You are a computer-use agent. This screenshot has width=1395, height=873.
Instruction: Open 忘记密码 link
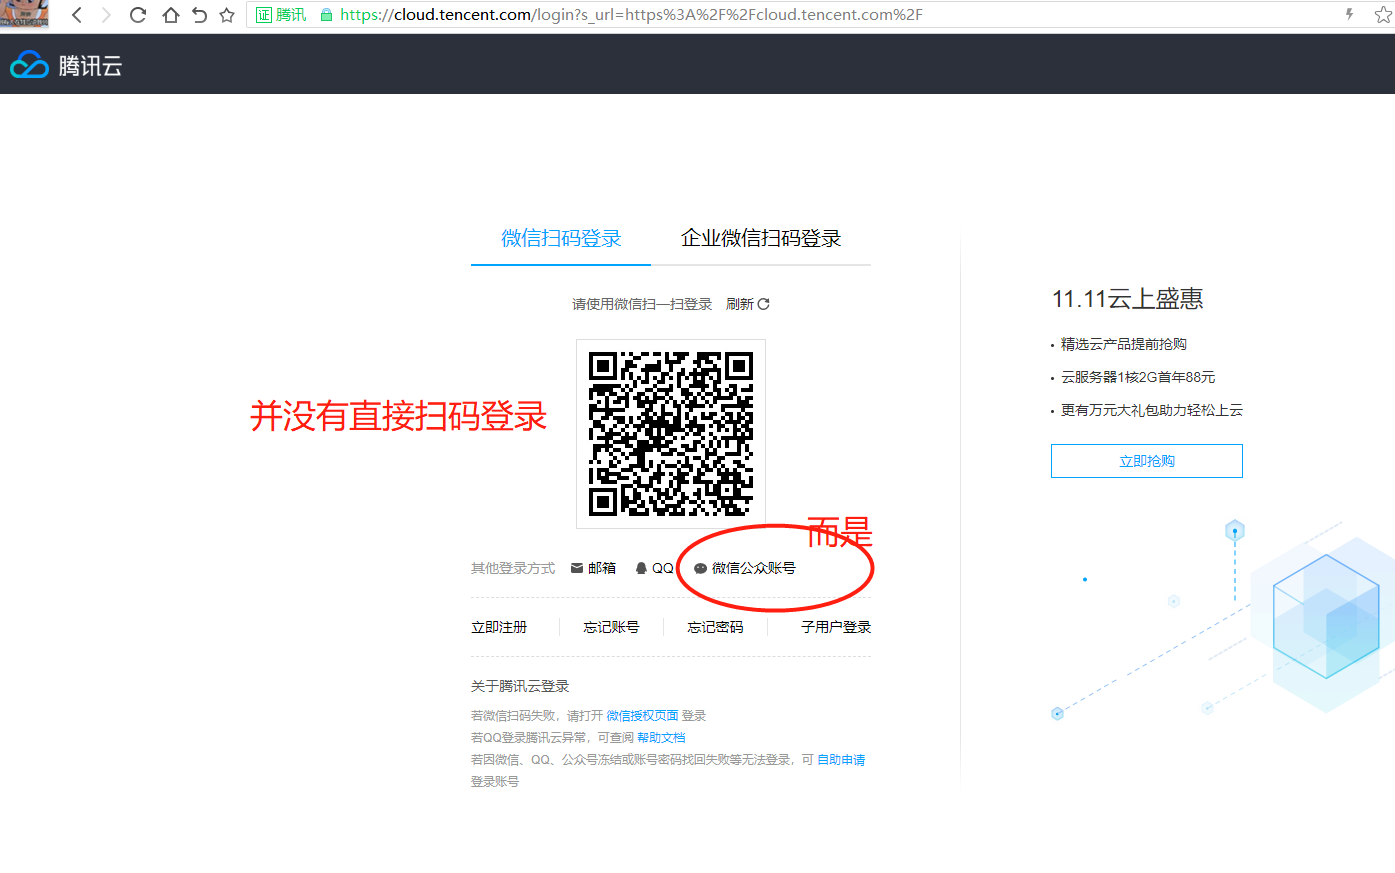point(715,627)
